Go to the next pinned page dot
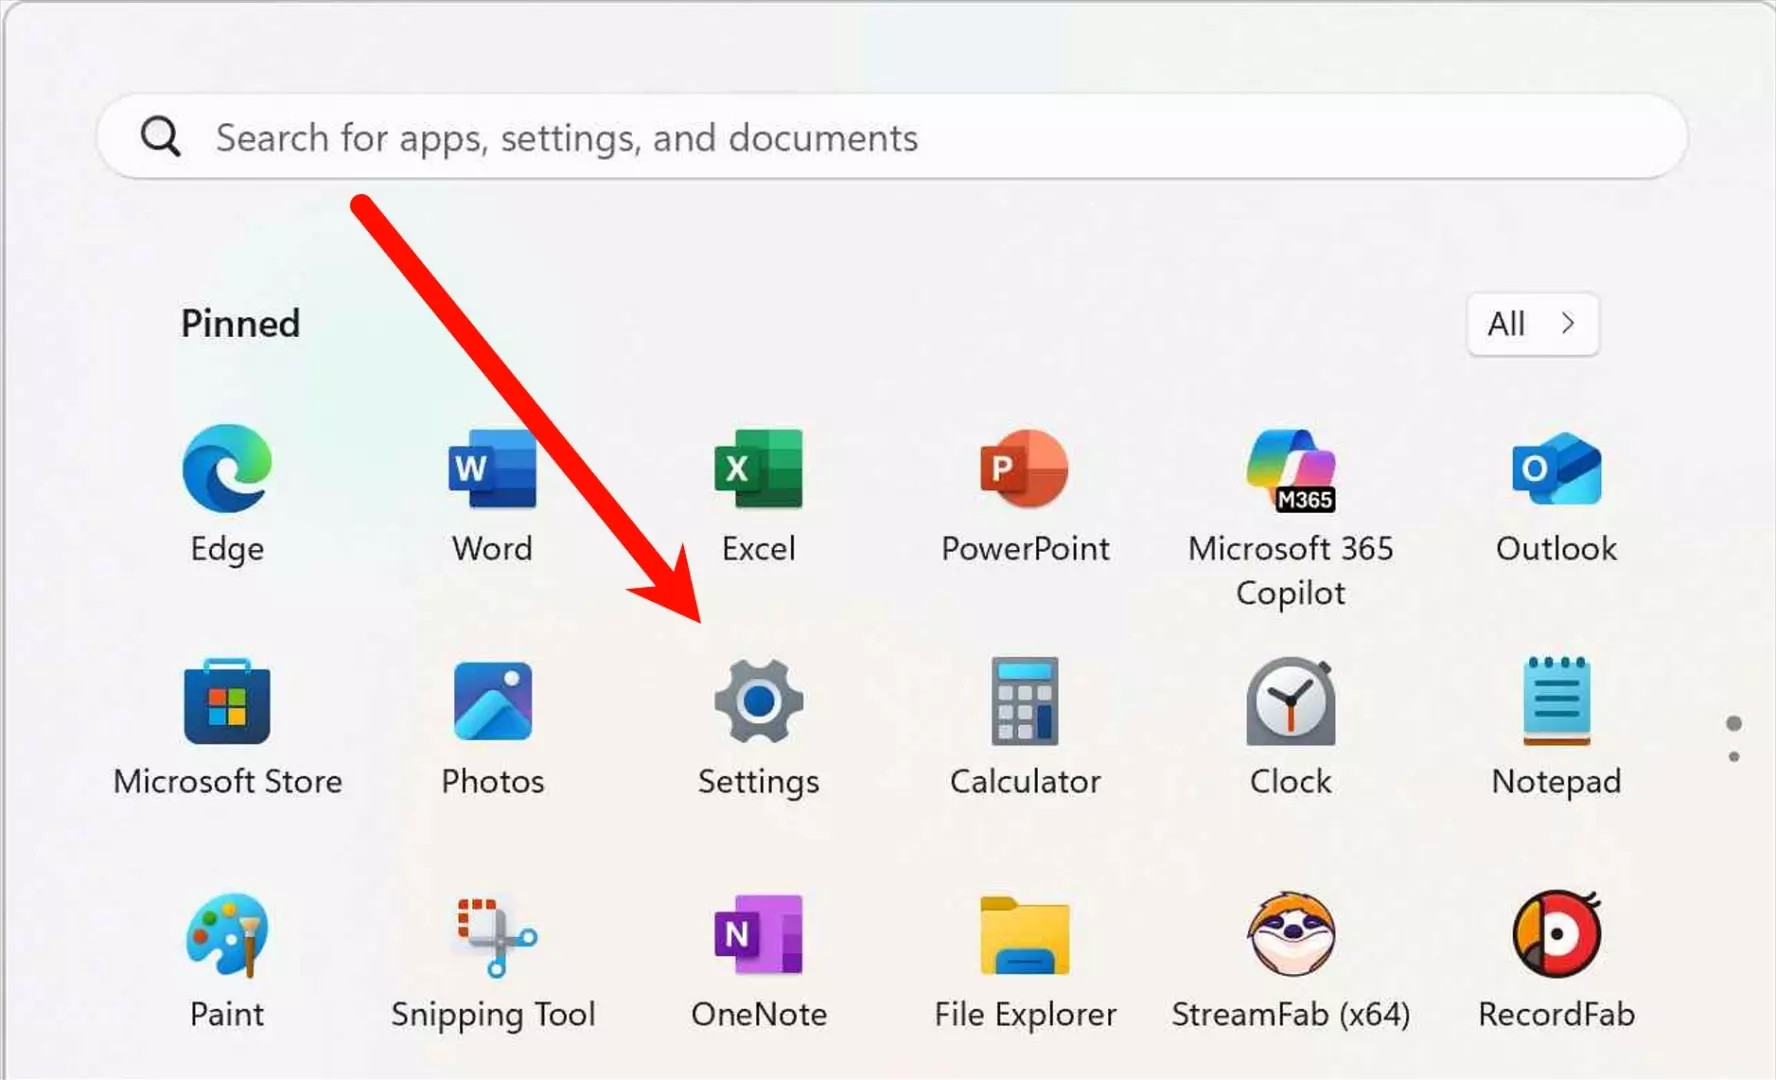This screenshot has height=1080, width=1776. [1734, 757]
